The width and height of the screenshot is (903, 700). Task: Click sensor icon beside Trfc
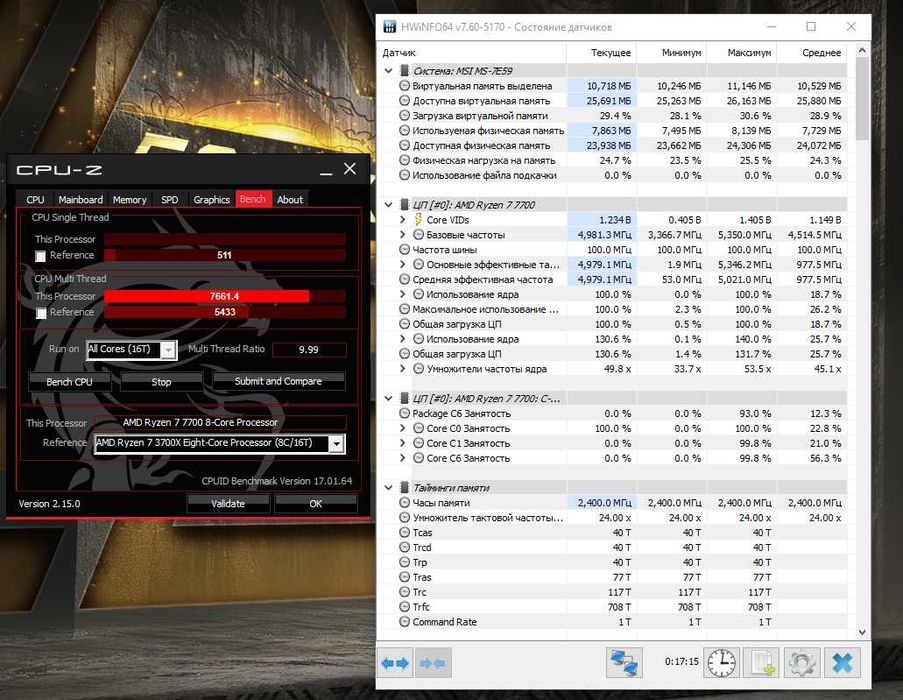405,607
